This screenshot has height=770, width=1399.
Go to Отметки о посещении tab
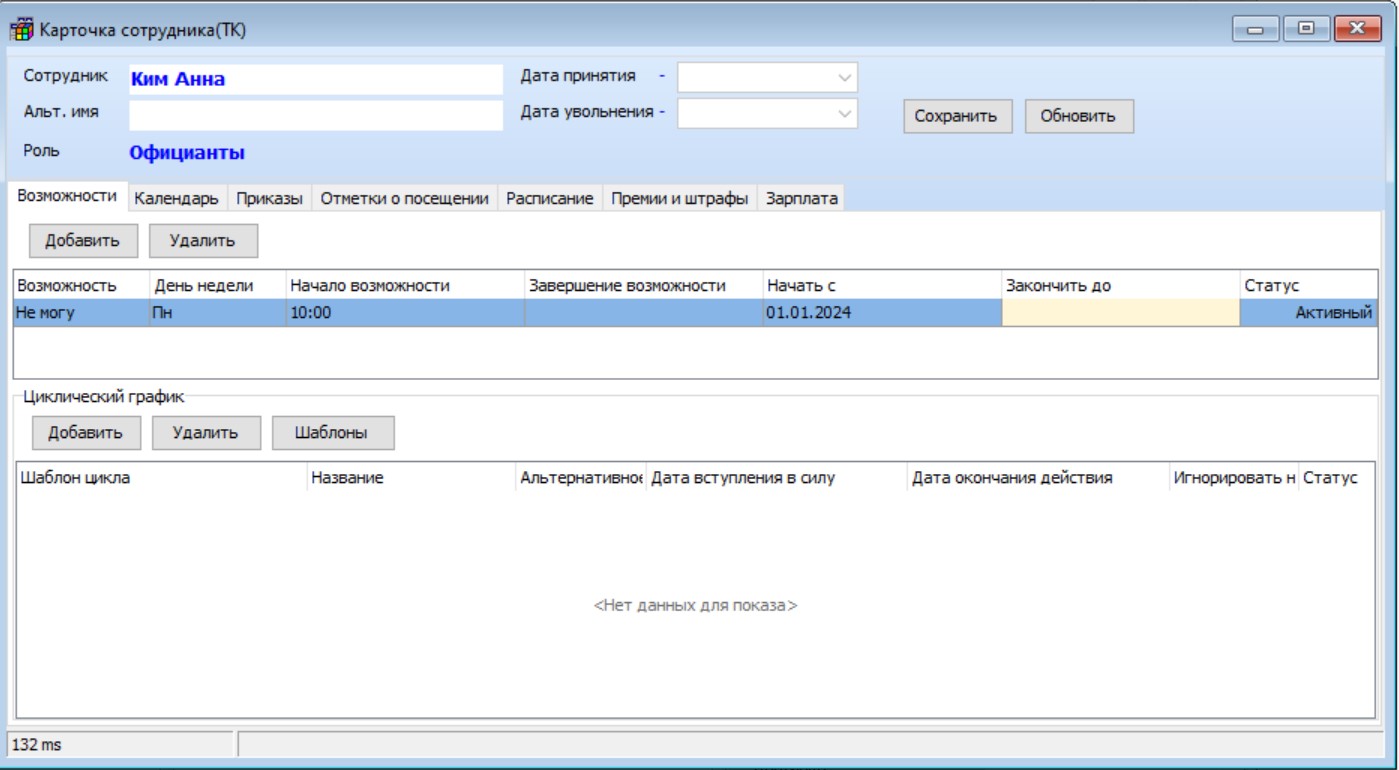click(404, 199)
